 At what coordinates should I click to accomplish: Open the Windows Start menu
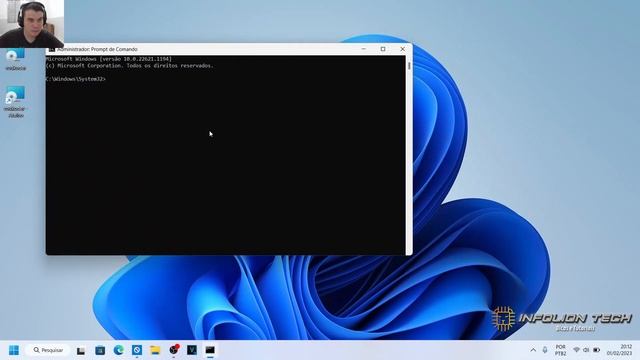pyautogui.click(x=14, y=350)
